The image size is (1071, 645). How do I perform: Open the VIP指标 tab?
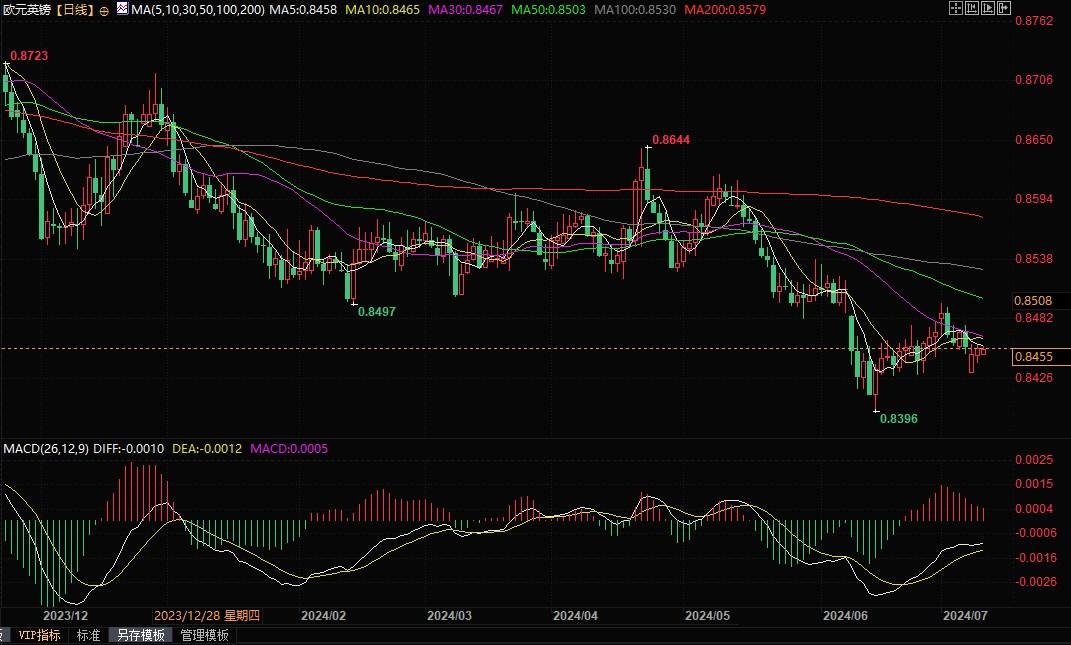[39, 635]
